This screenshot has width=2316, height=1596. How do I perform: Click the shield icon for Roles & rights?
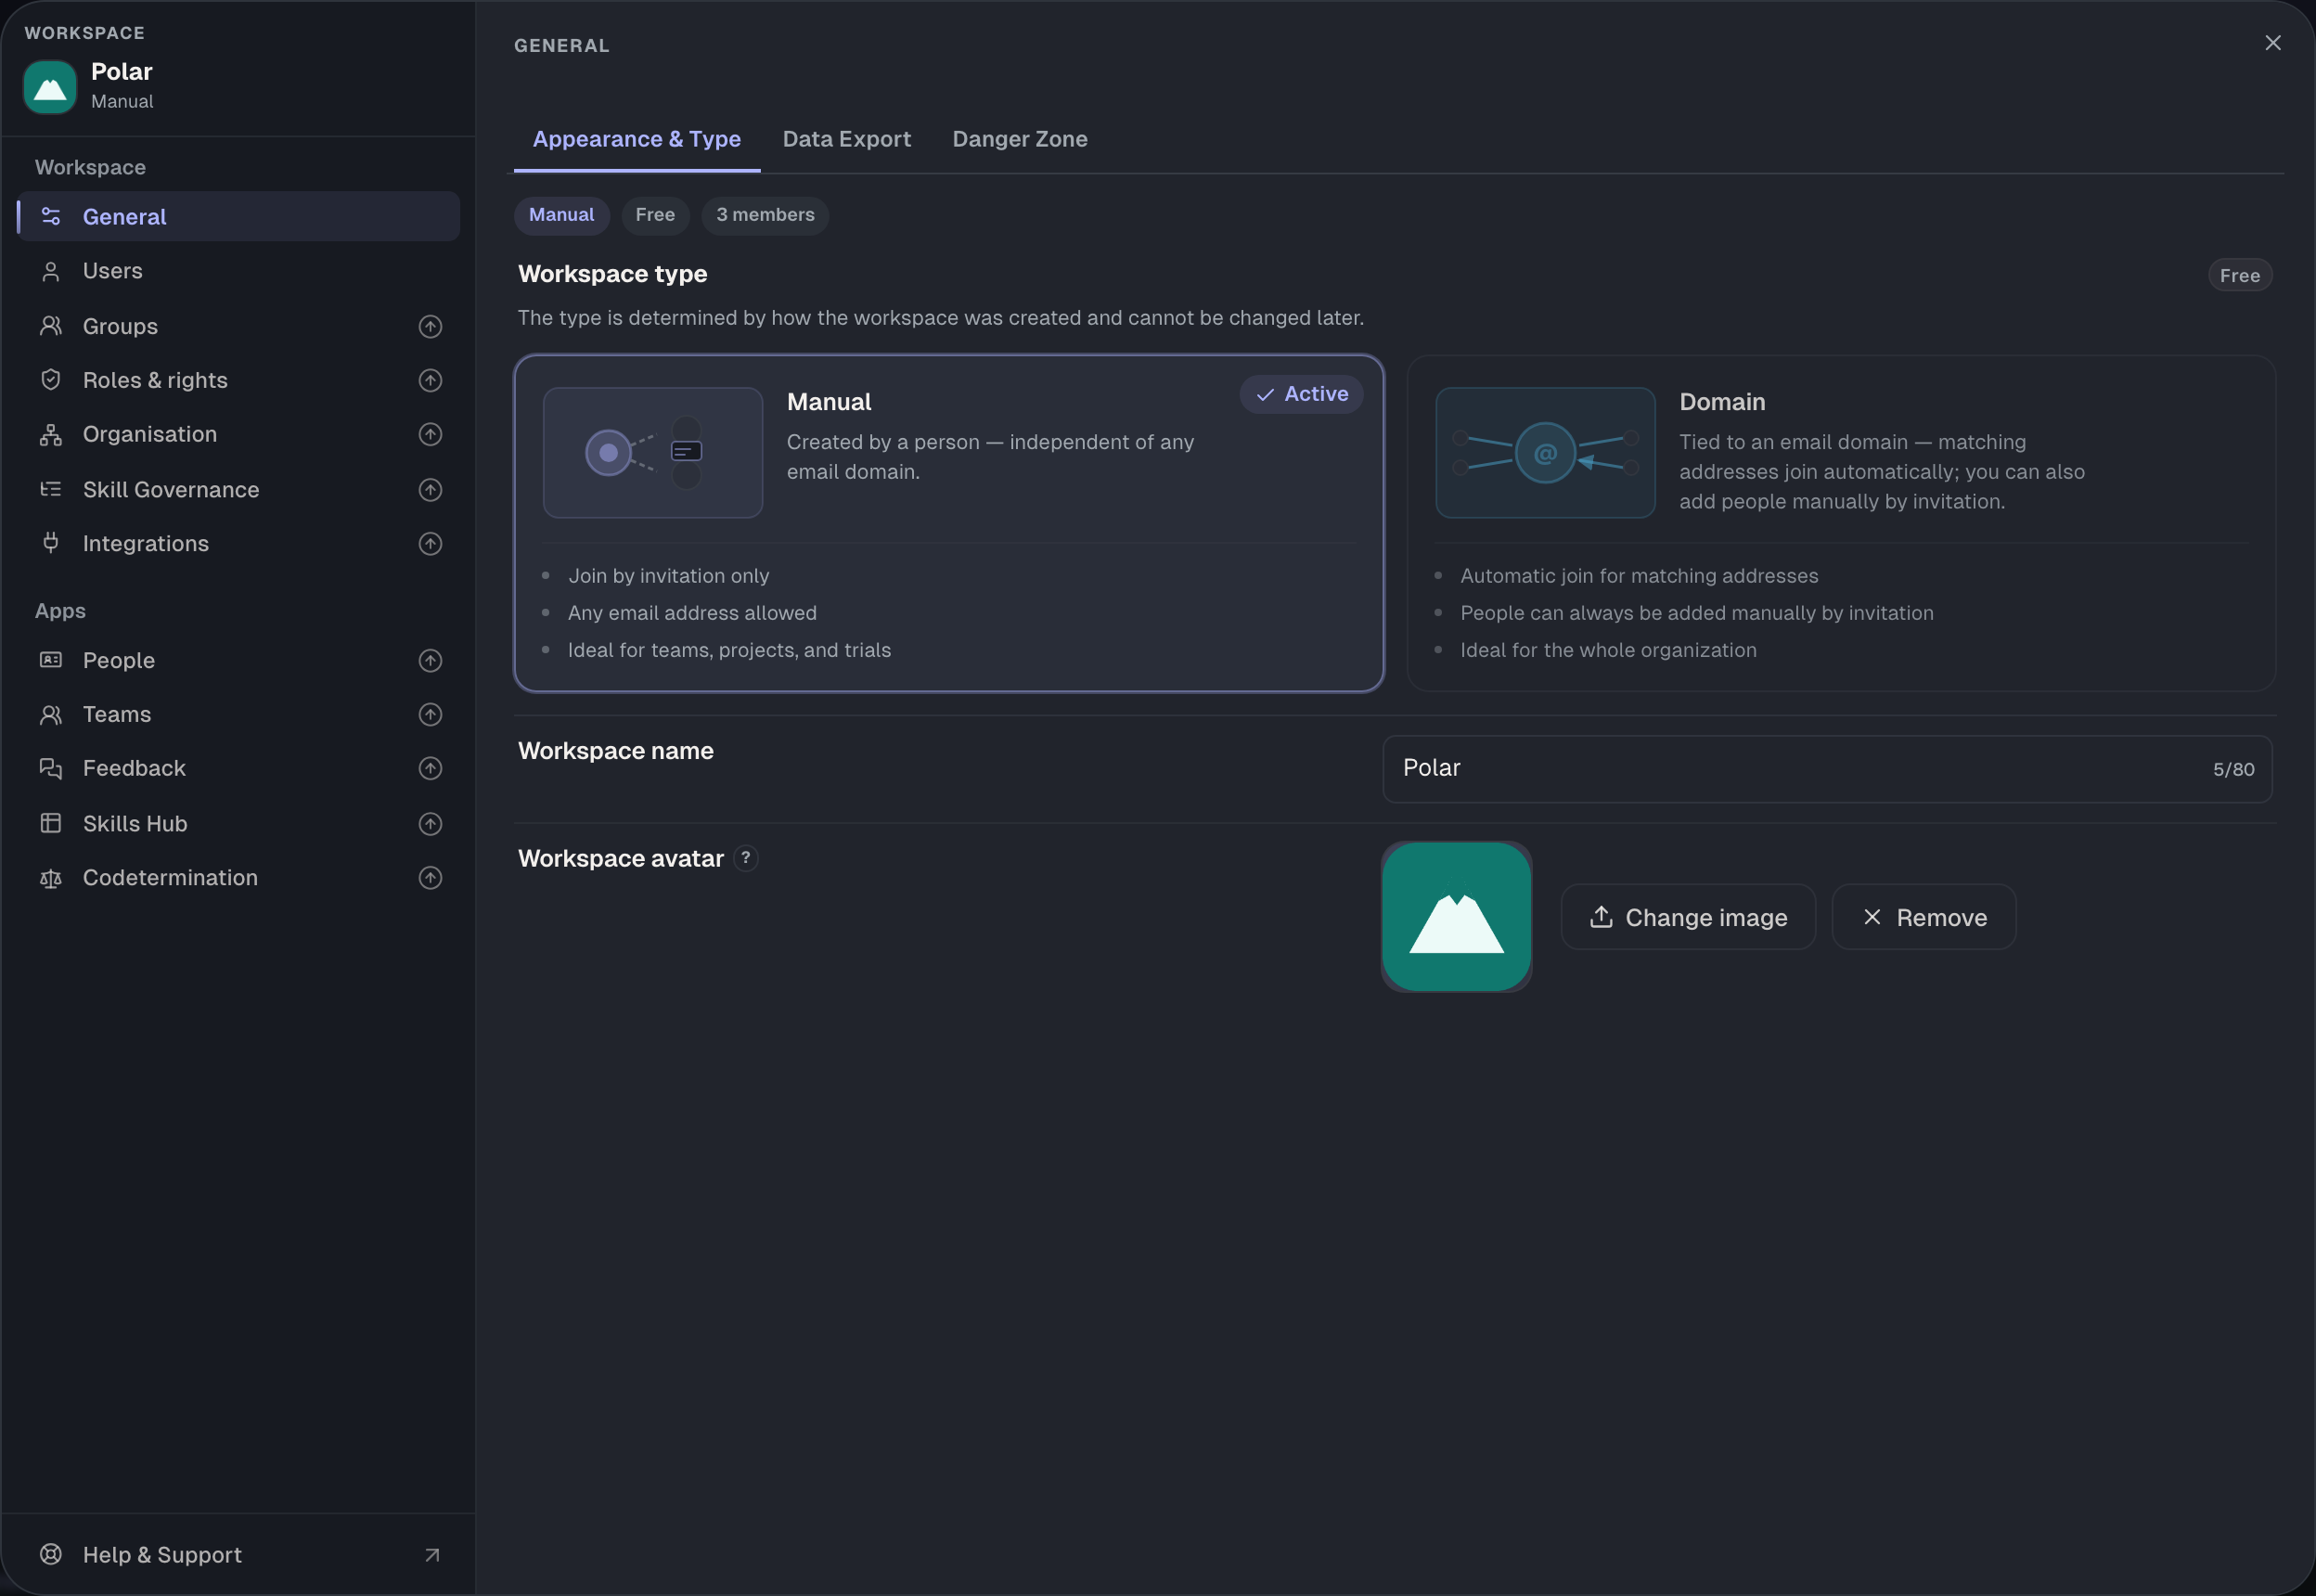coord(51,380)
